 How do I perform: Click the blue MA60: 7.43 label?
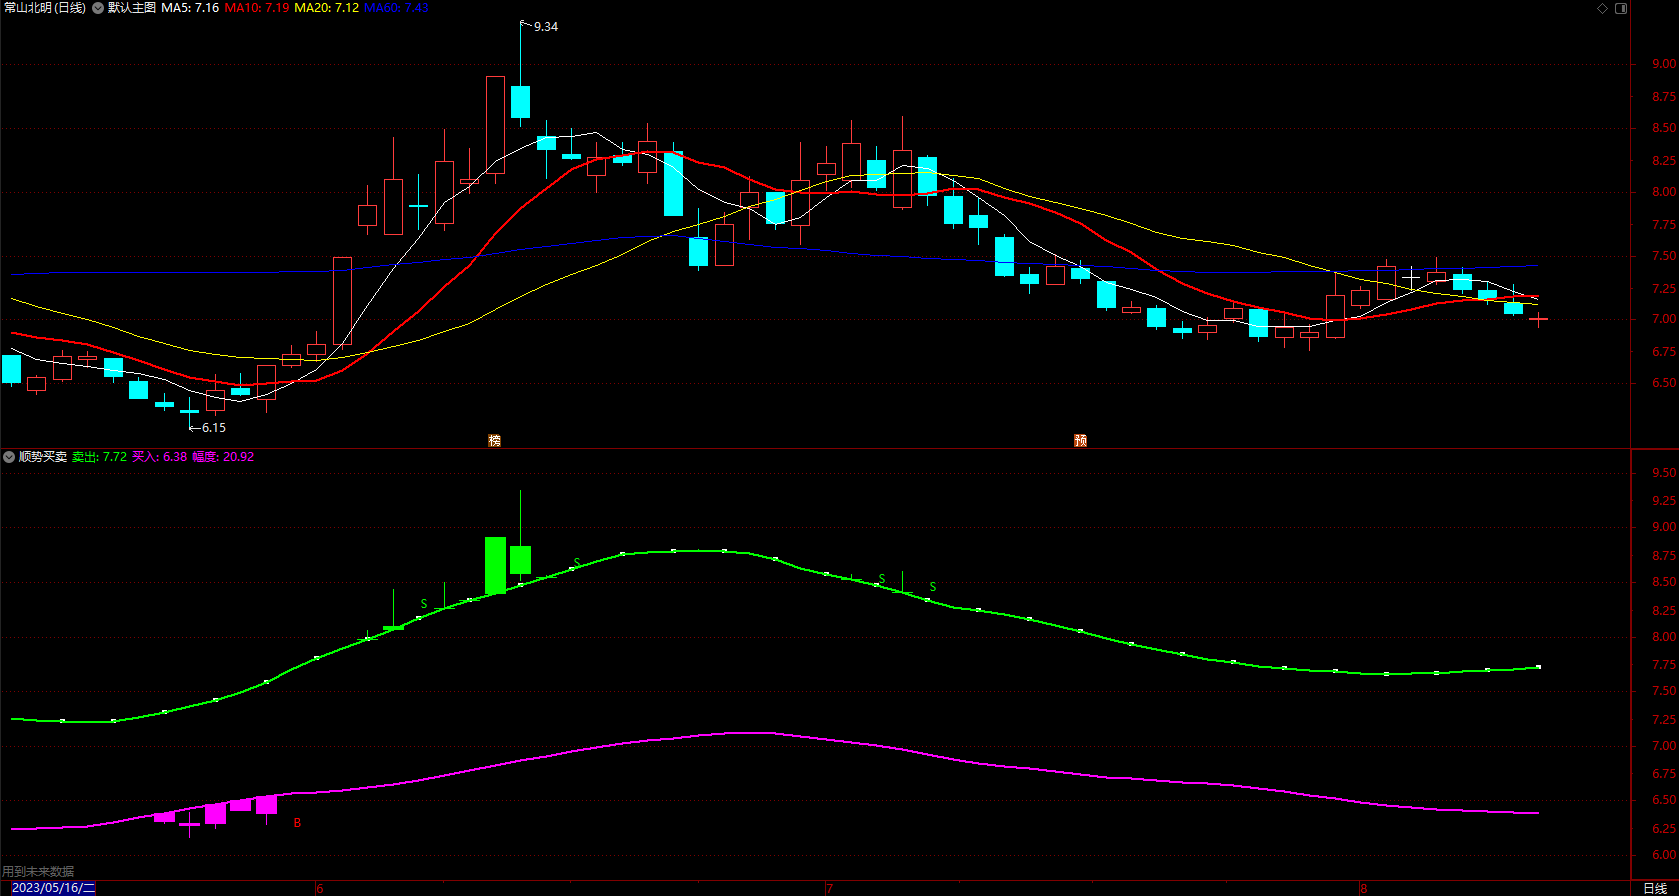tap(396, 8)
